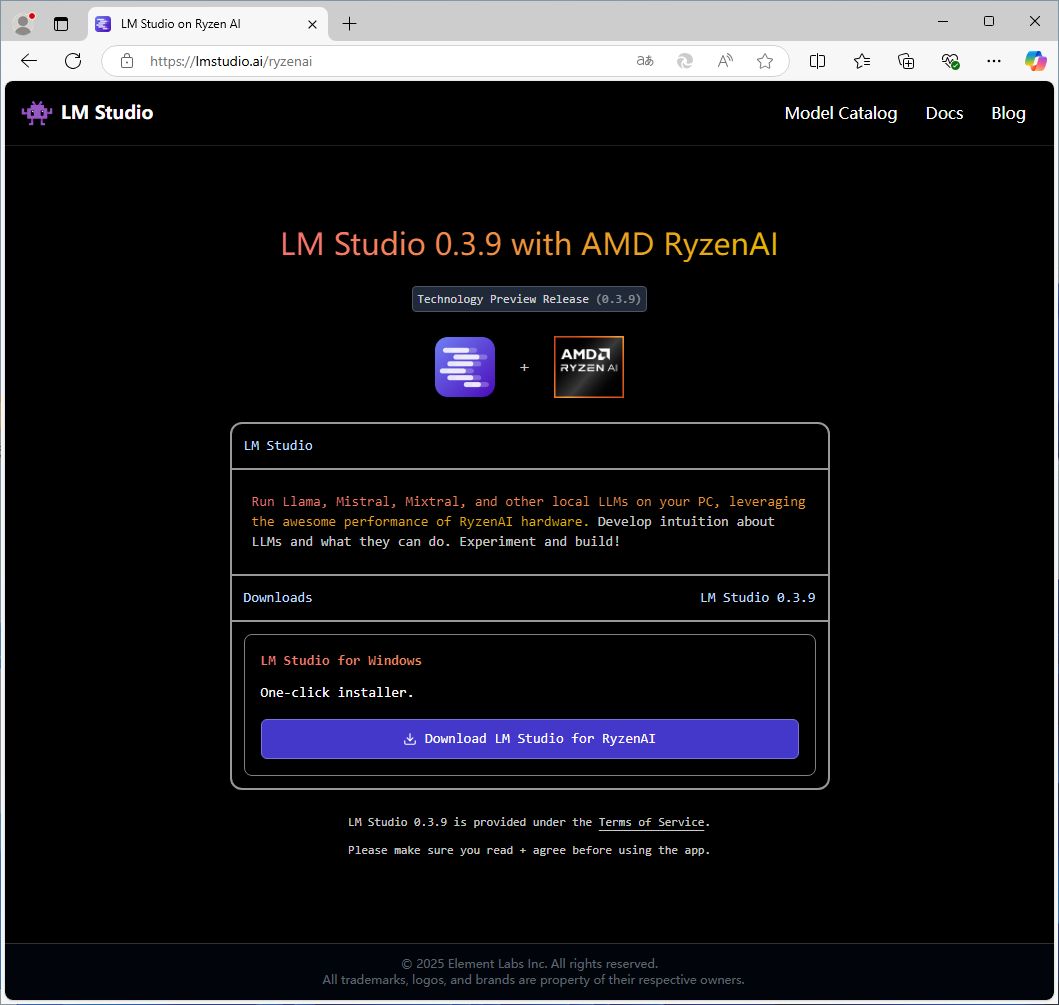The width and height of the screenshot is (1059, 1005).
Task: Open the translate page icon
Action: click(x=645, y=61)
